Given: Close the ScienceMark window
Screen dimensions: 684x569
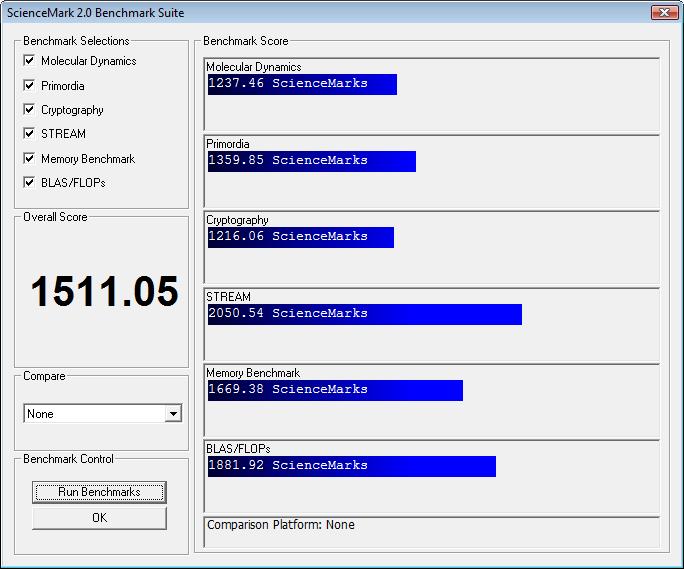Looking at the screenshot, I should pos(664,12).
